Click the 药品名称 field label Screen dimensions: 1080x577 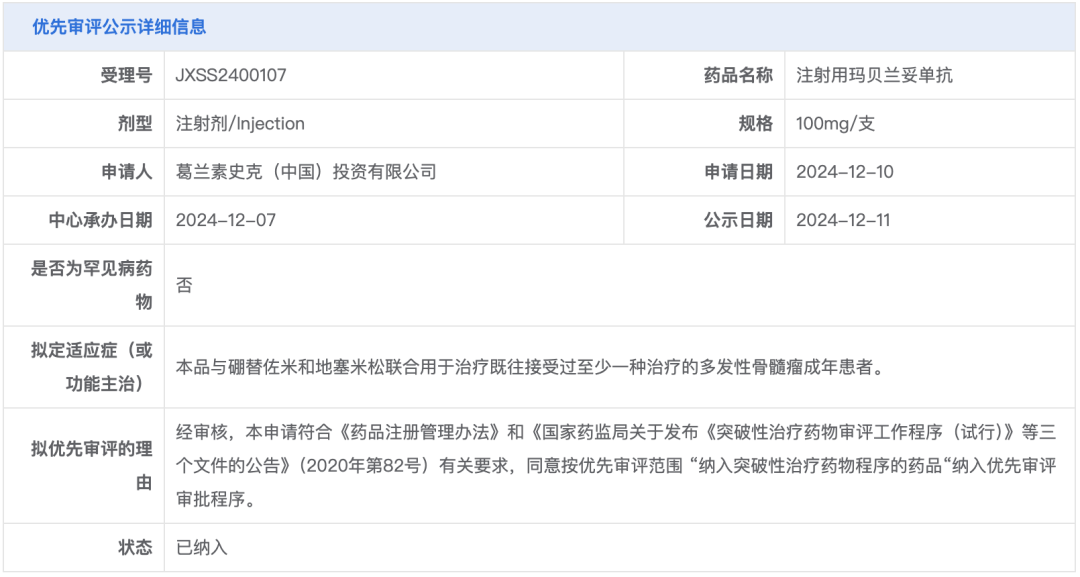(738, 75)
